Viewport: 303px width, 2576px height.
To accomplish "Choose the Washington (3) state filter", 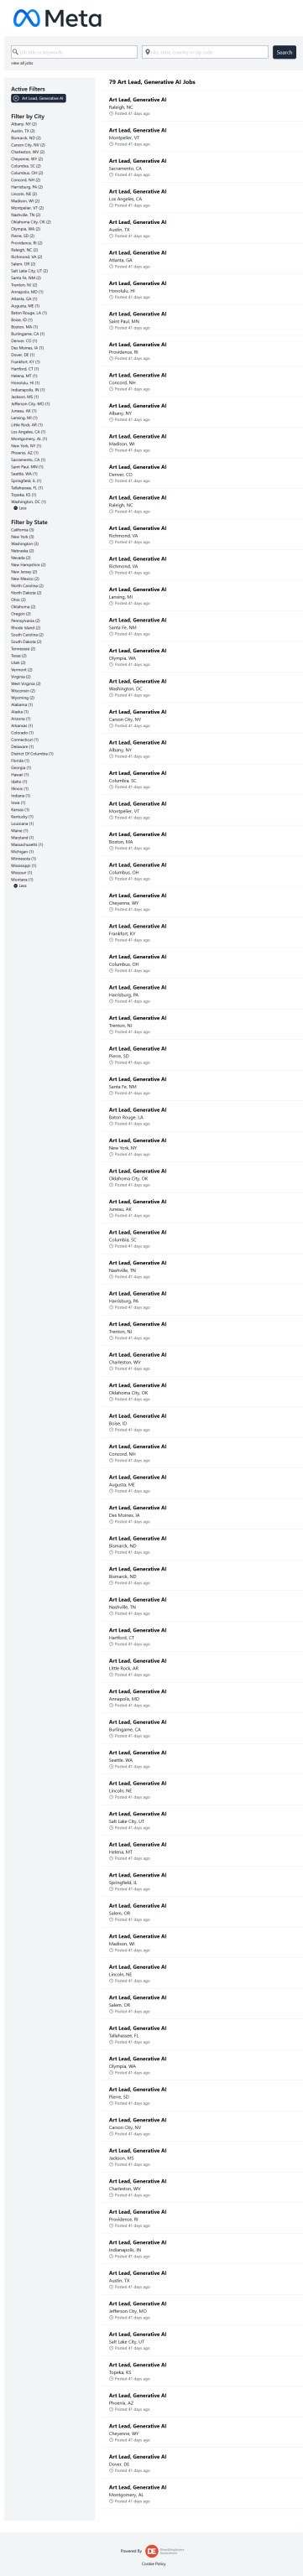I will coord(25,544).
